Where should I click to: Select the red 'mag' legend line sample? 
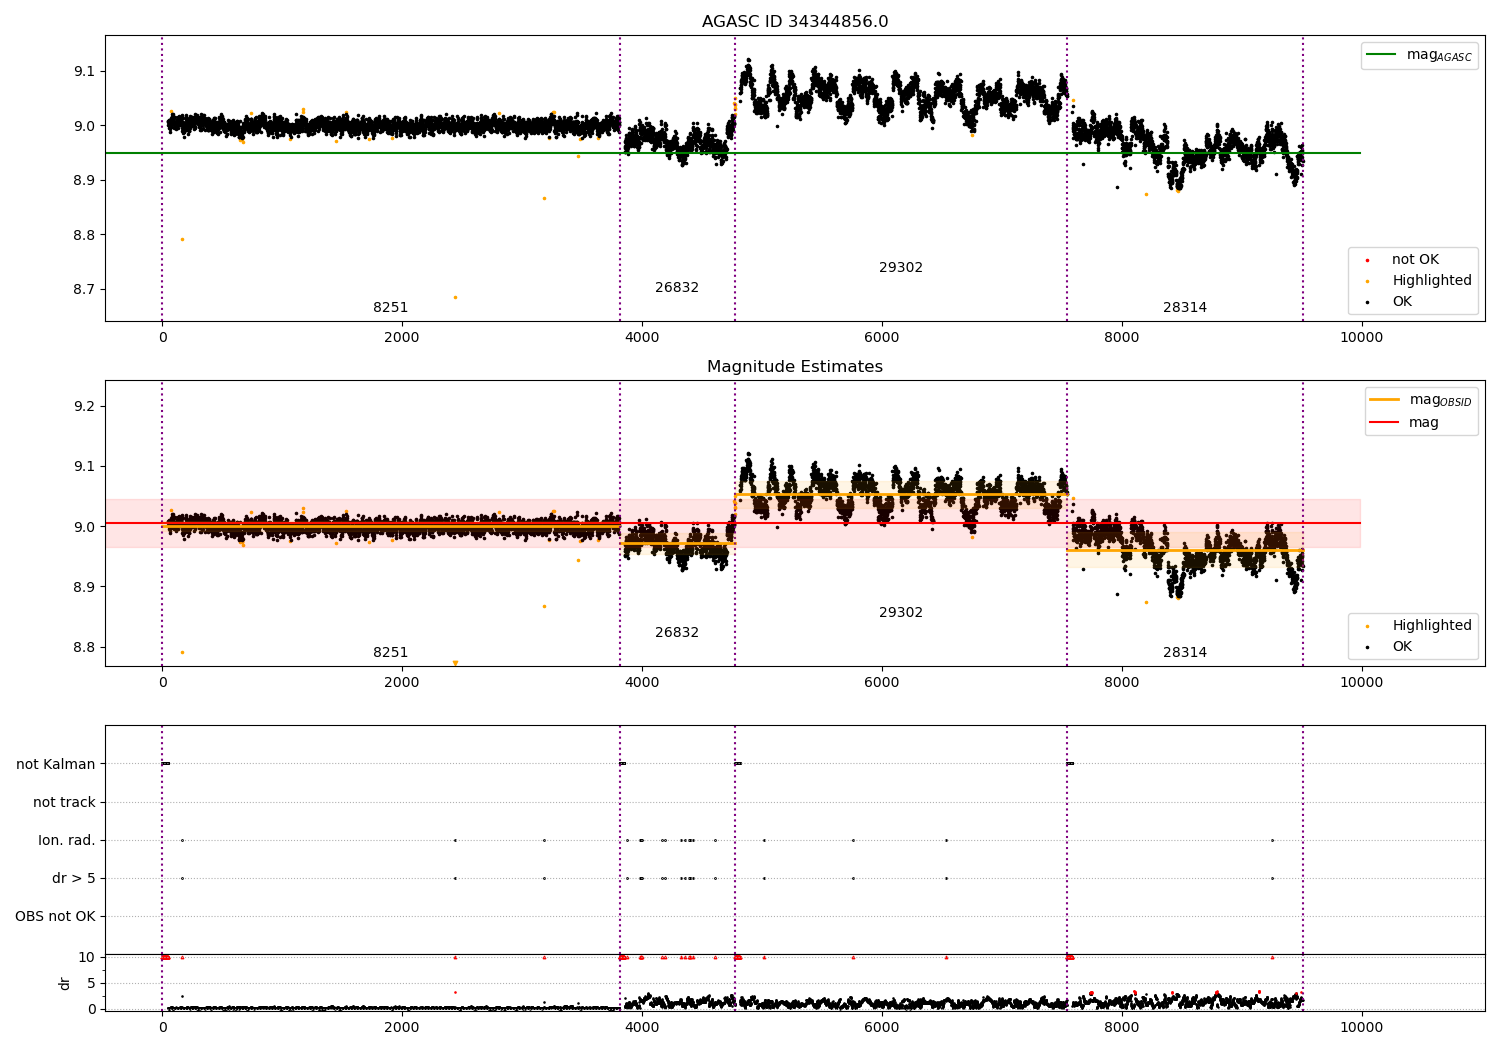pos(1385,422)
